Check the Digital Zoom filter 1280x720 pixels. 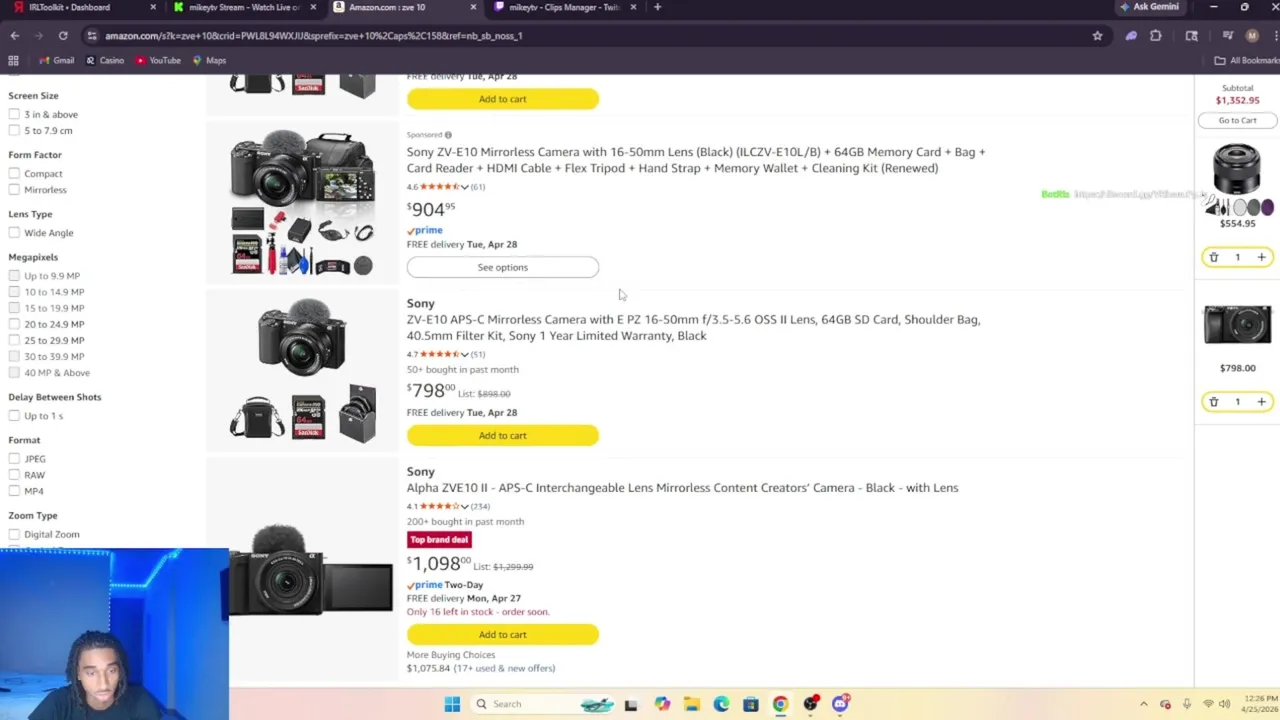click(x=14, y=534)
